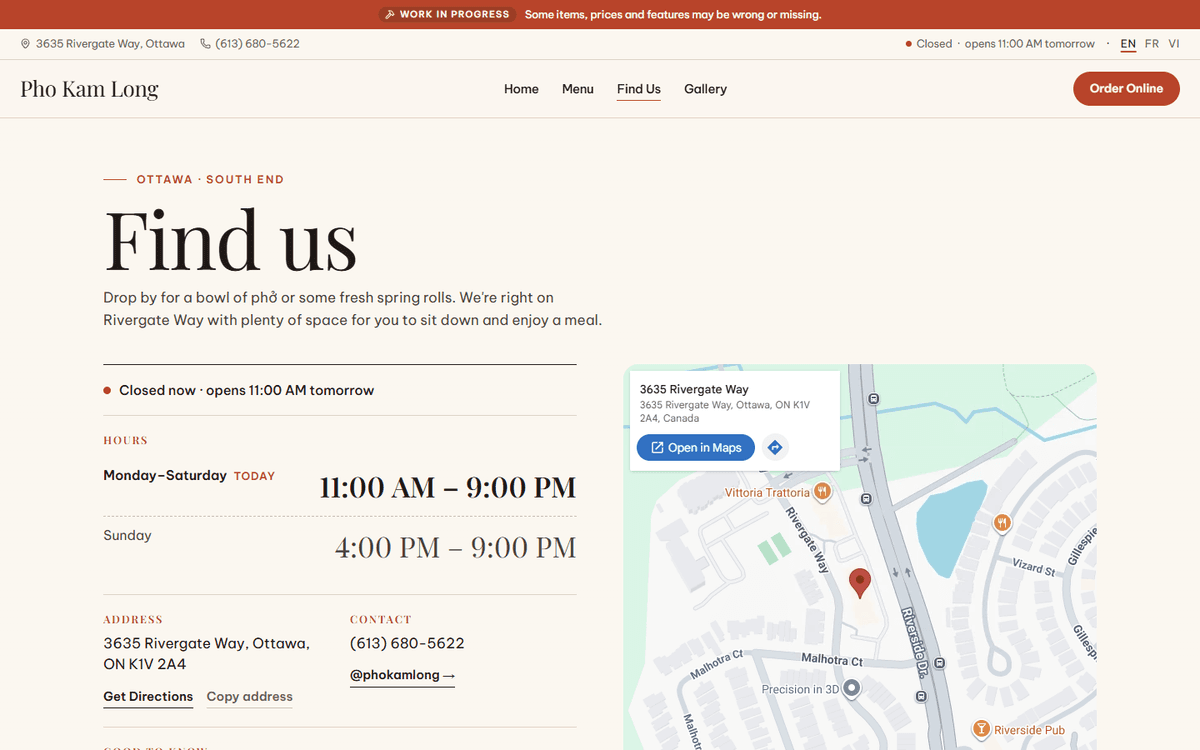Click the 'Closed · opens 11:00 AM tomorrow' header status

coord(1000,44)
